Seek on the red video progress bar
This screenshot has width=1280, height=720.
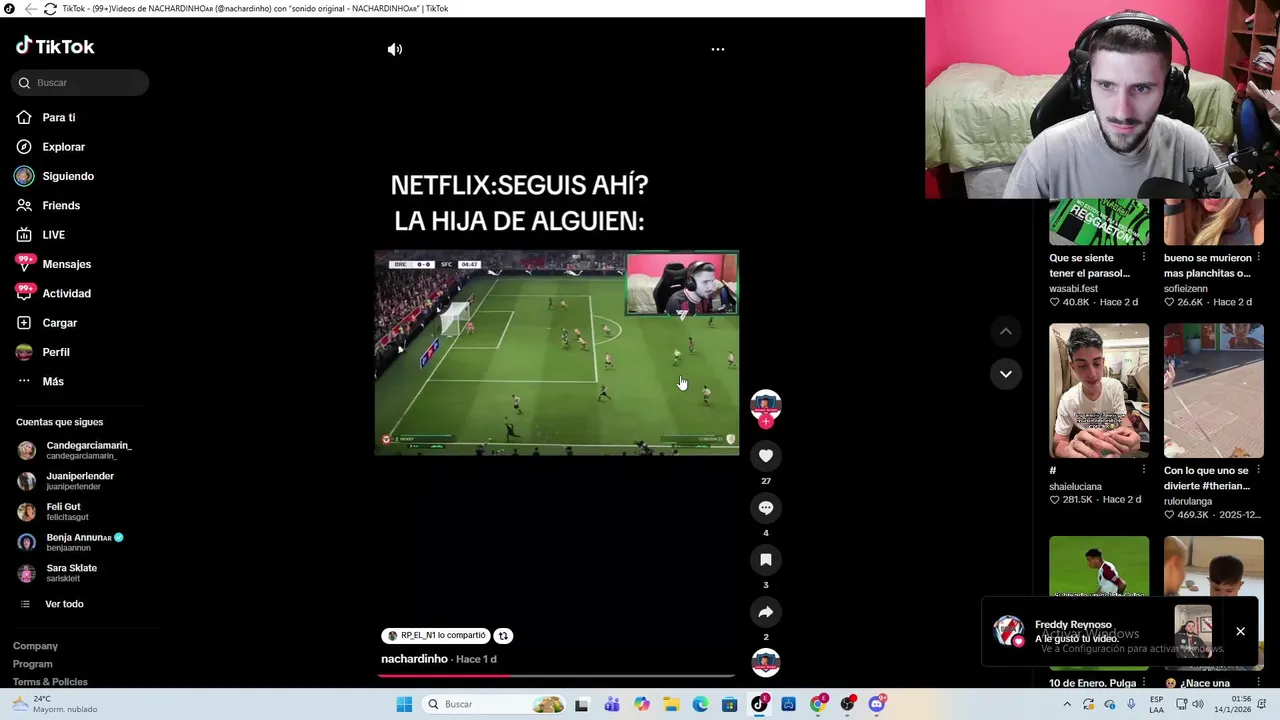tap(557, 676)
